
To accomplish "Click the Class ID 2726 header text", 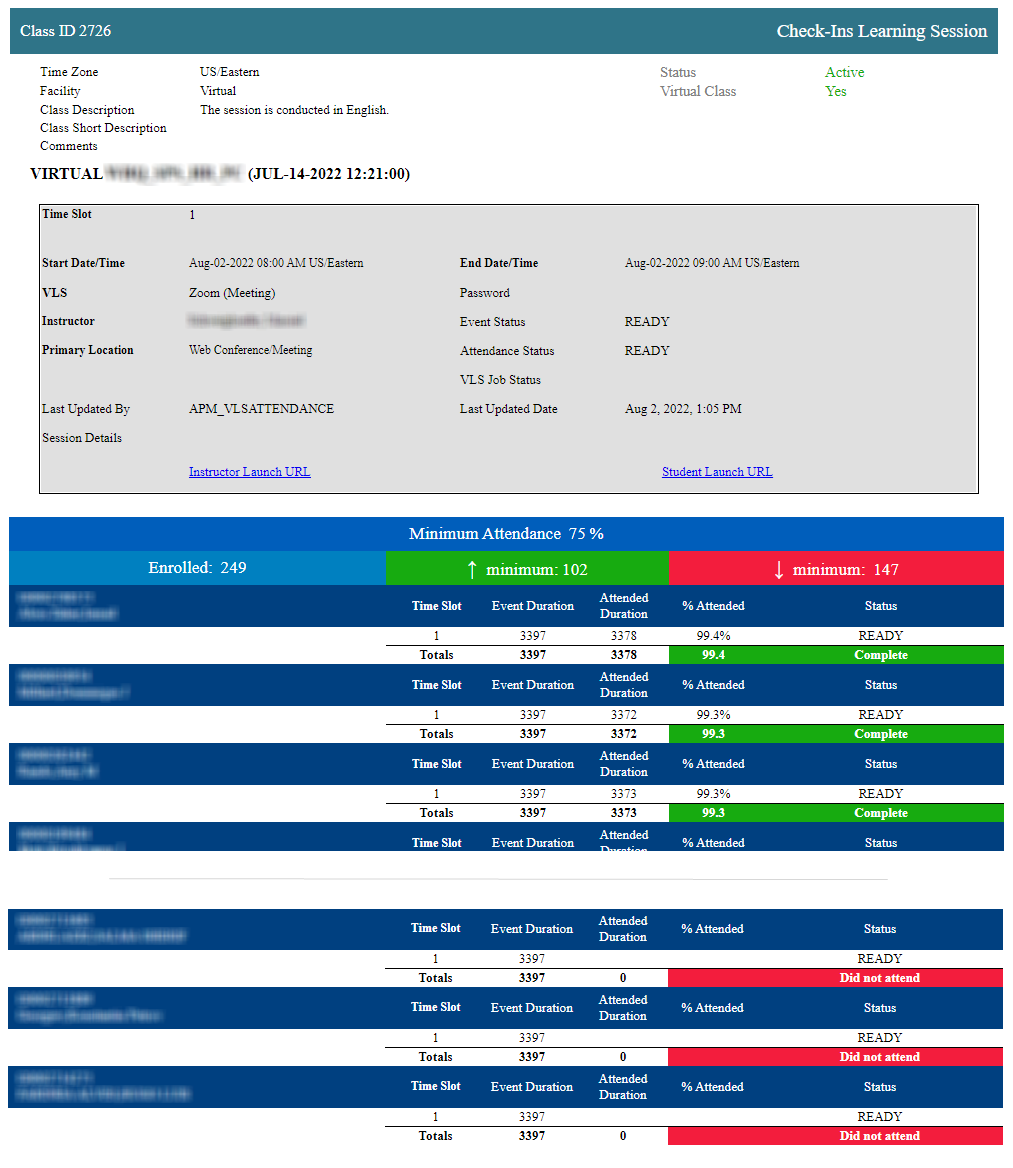I will (x=66, y=31).
